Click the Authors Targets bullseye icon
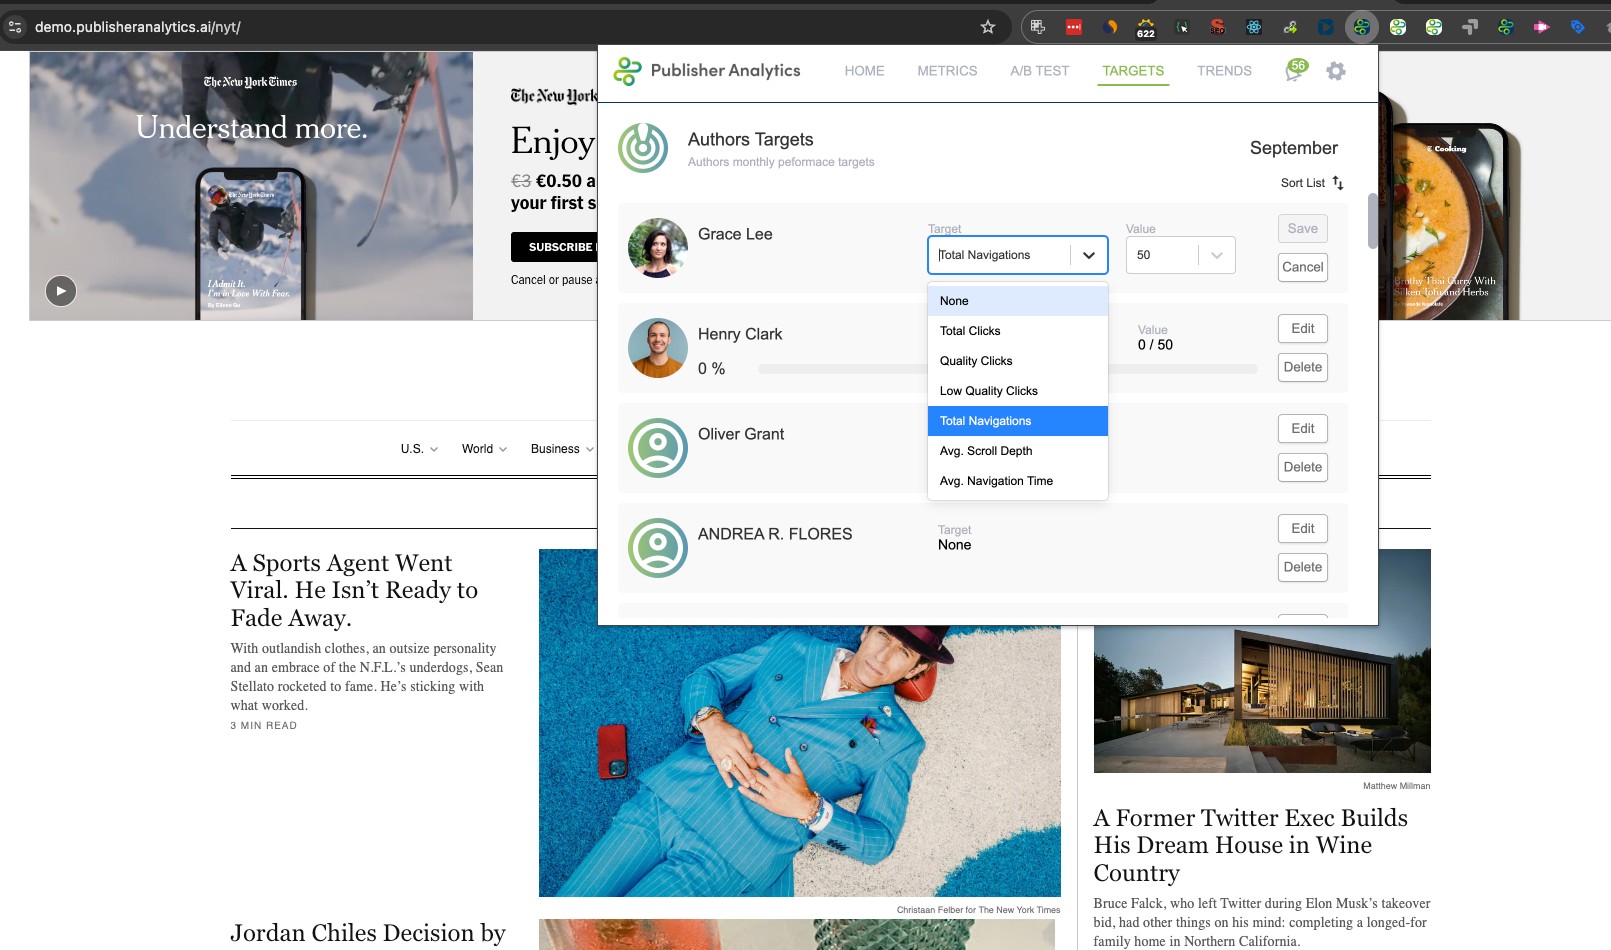Viewport: 1611px width, 950px height. 643,148
